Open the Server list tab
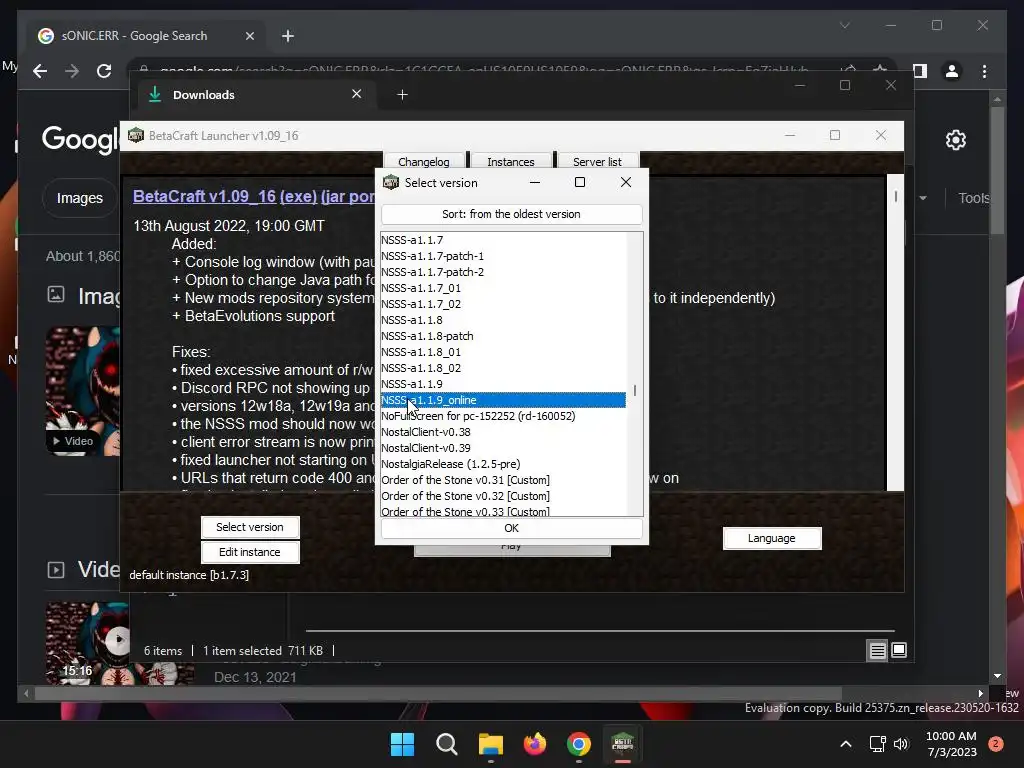This screenshot has height=768, width=1024. (597, 161)
